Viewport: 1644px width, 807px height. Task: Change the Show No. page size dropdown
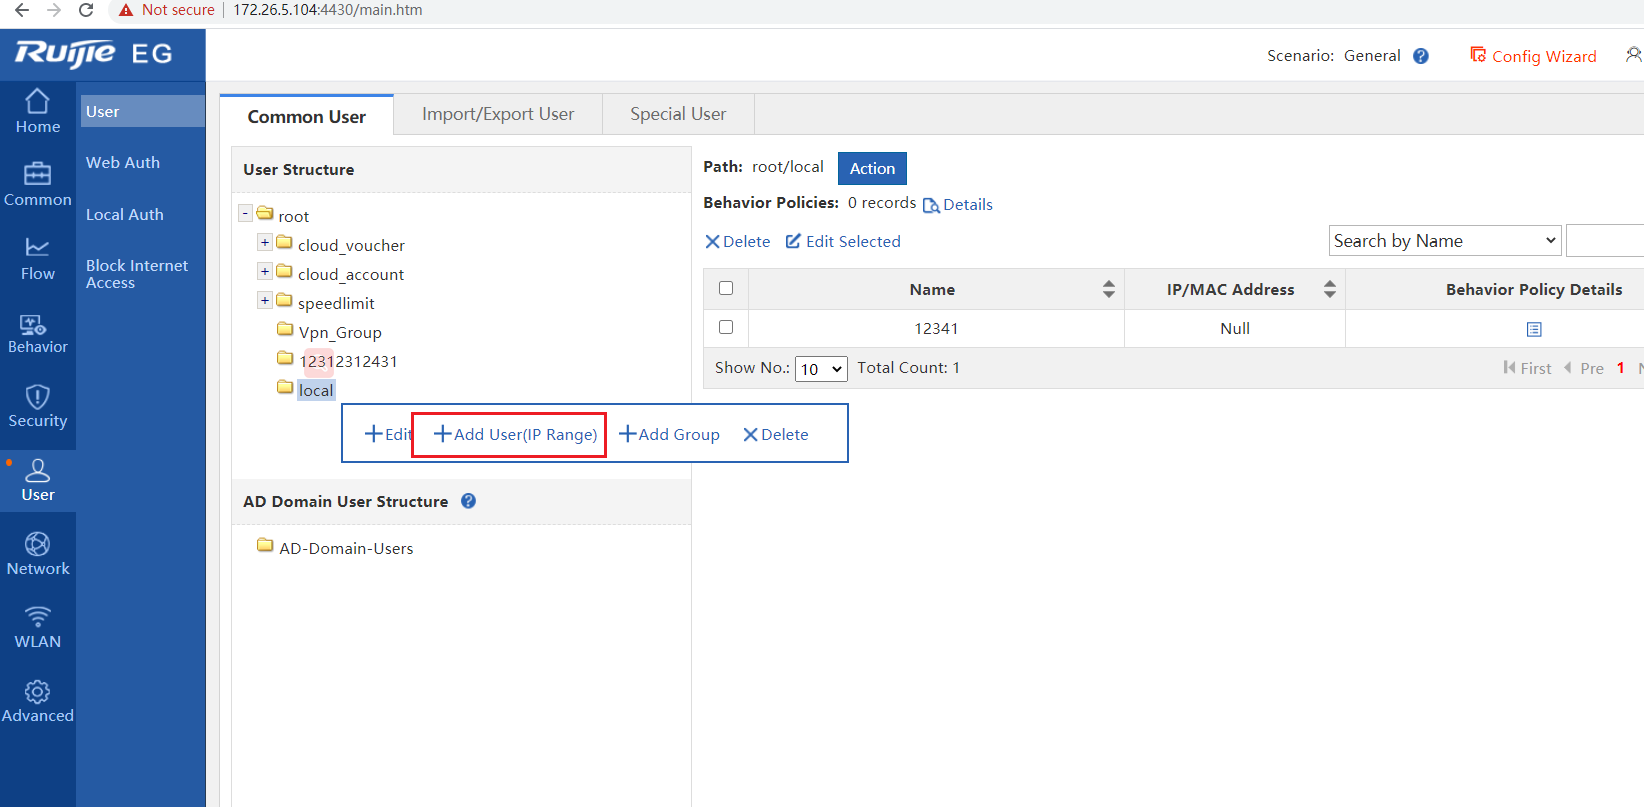coord(821,369)
